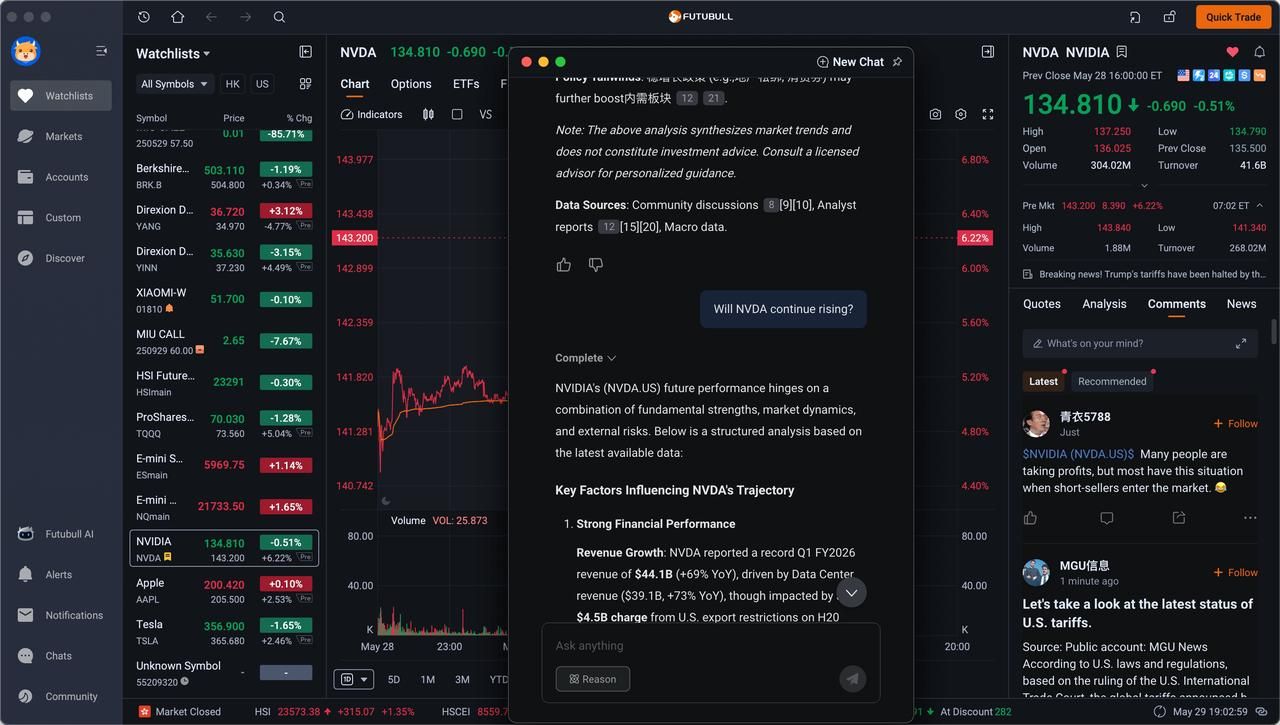Collapse the left sidebar menu icon
The height and width of the screenshot is (725, 1280).
tap(101, 51)
